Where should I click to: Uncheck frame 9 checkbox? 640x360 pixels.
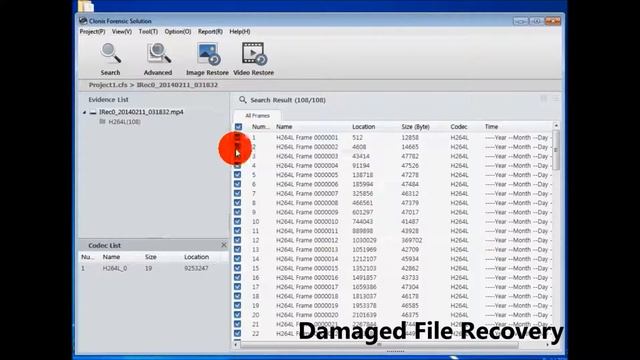tap(238, 212)
